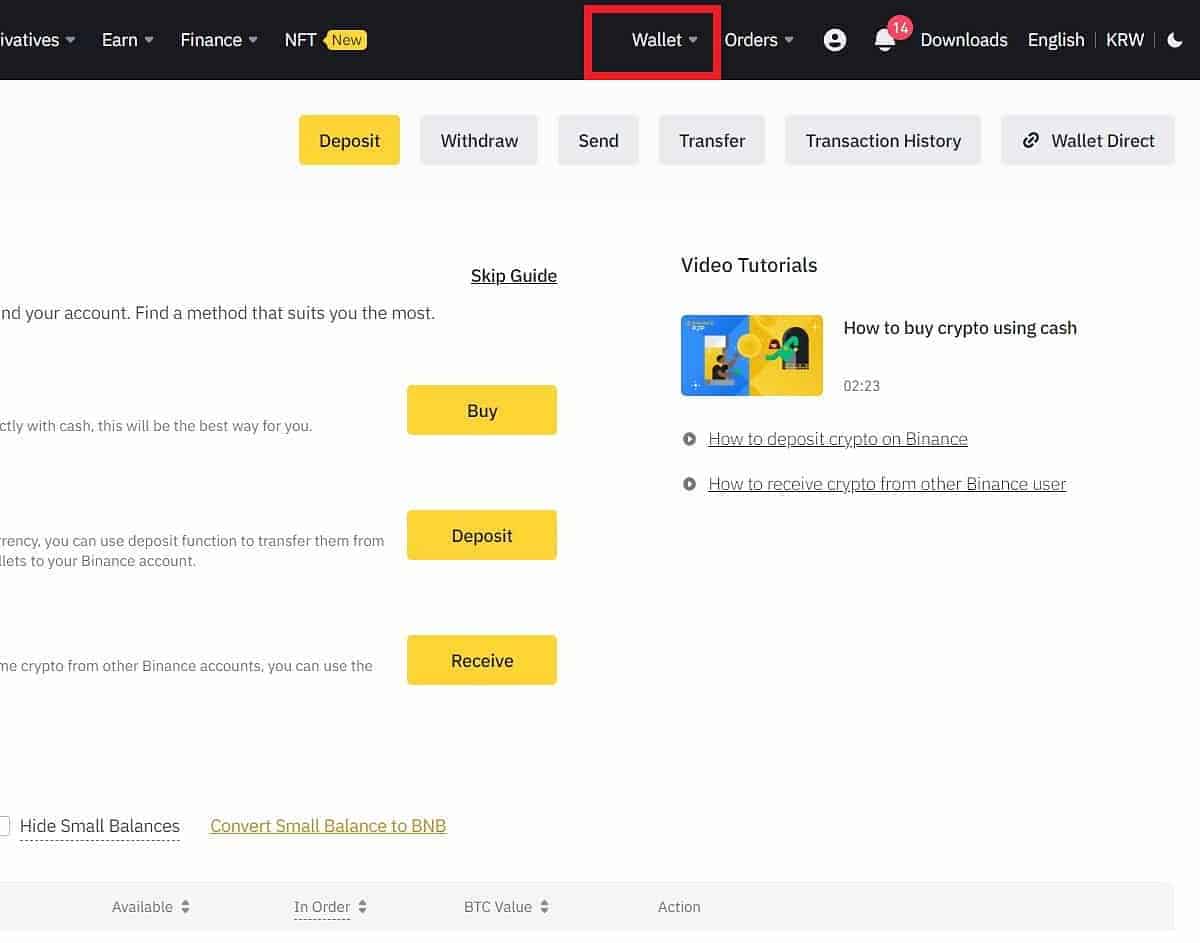Open the Finance menu
This screenshot has width=1200, height=943.
[218, 40]
